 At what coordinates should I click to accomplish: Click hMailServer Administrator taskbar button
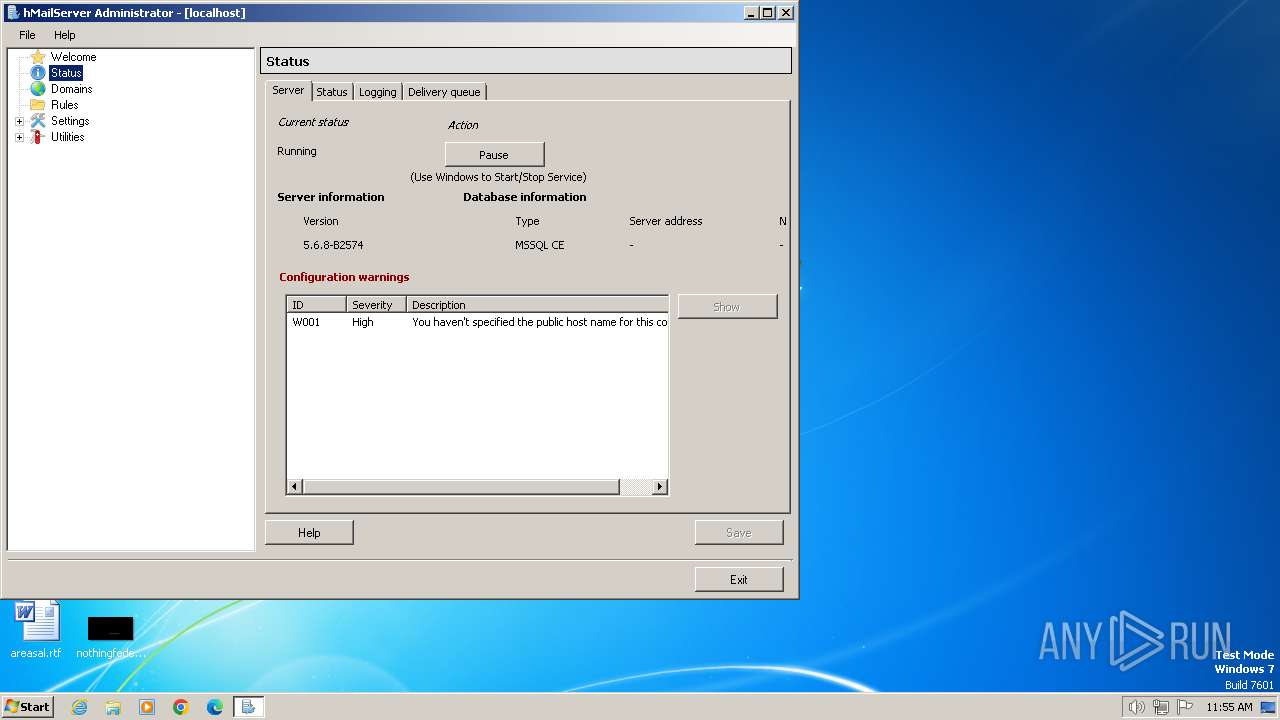(x=248, y=707)
